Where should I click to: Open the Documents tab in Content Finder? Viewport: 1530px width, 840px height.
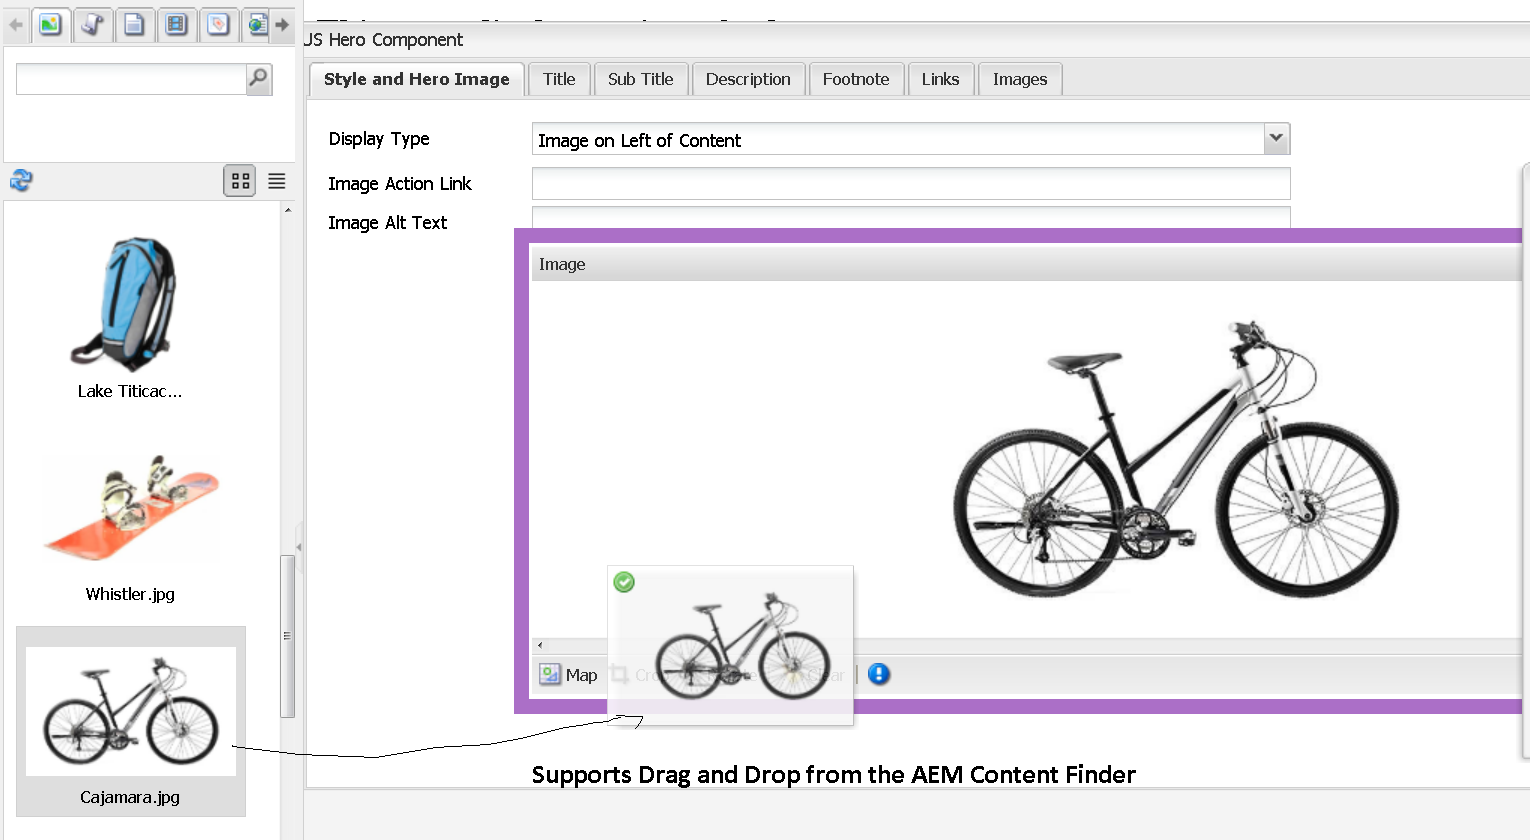(134, 24)
